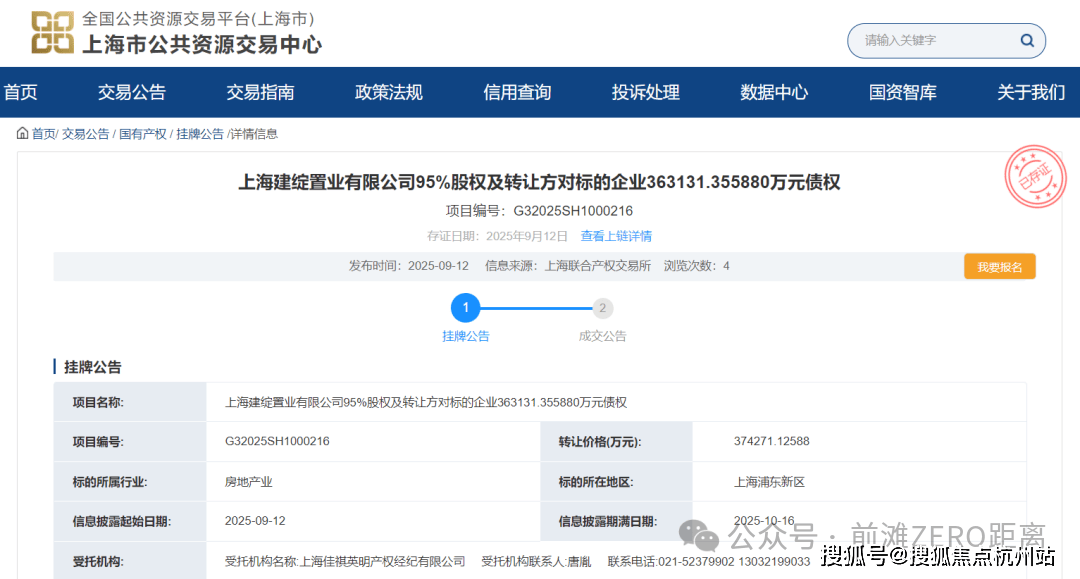The image size is (1080, 579).
Task: Open the 信用查询 menu item
Action: 517,93
